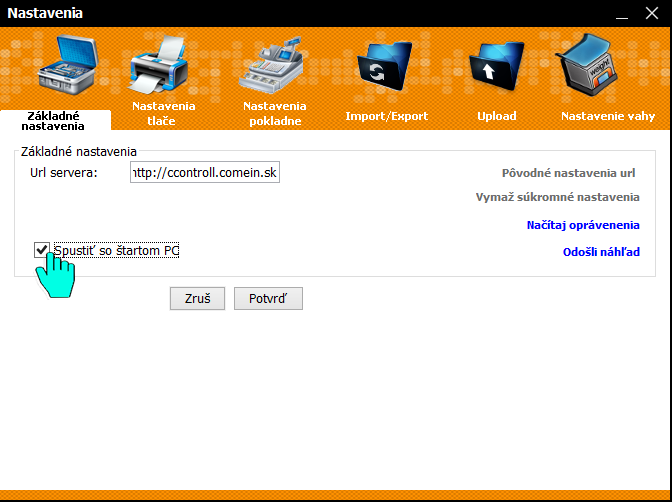672x502 pixels.
Task: Select the Nastavenie vahy tab label
Action: [608, 116]
